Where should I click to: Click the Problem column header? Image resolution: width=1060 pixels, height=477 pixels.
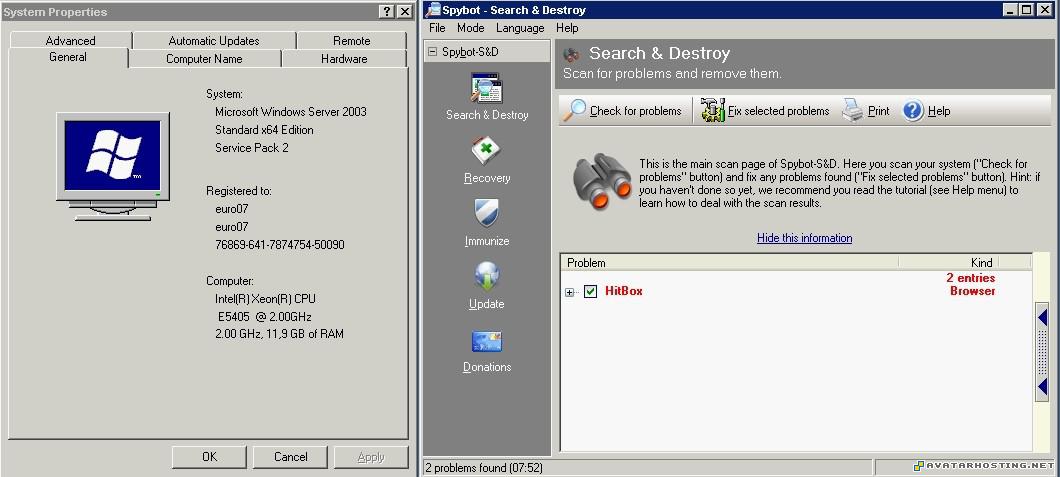[729, 262]
